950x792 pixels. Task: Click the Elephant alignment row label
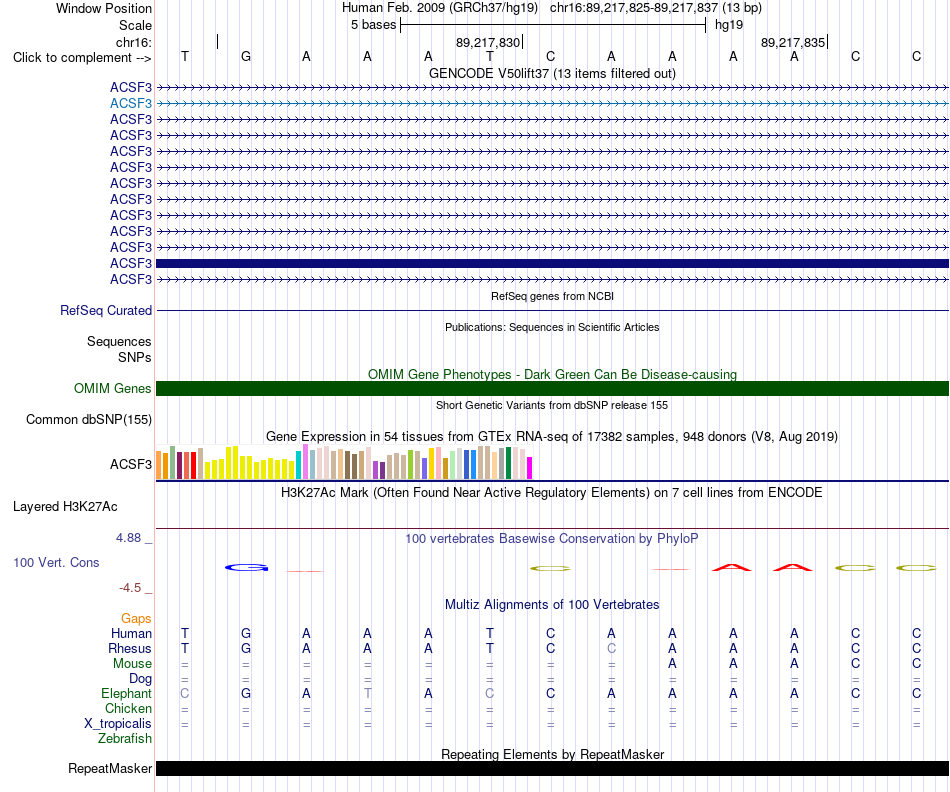pyautogui.click(x=126, y=693)
